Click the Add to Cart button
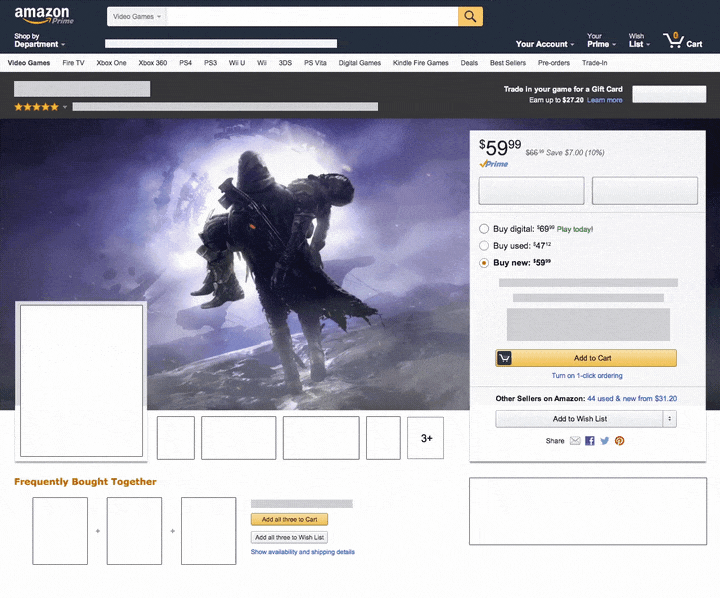 [x=586, y=358]
